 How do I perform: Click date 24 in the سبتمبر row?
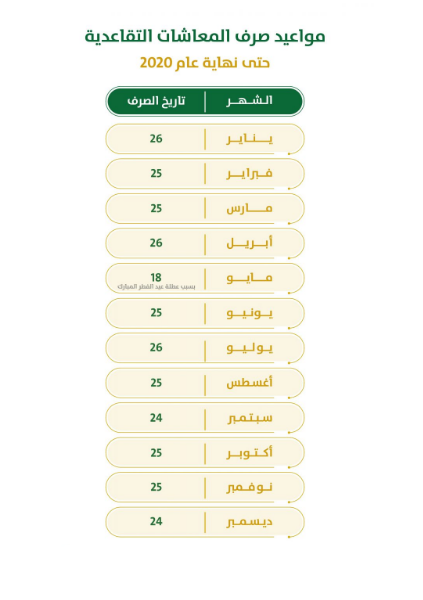point(156,418)
